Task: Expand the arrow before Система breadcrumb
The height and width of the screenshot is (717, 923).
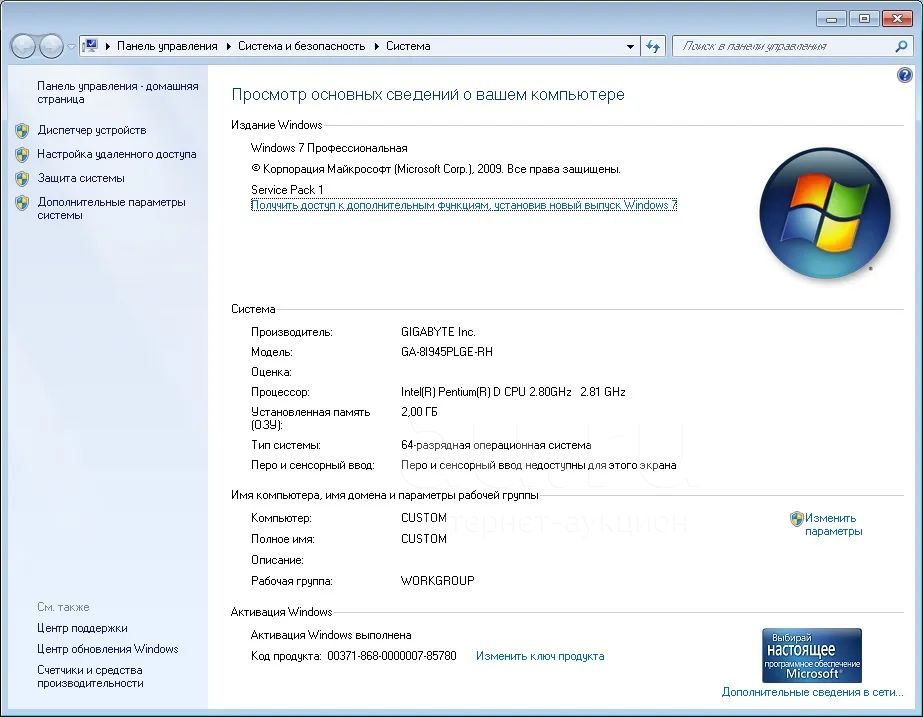Action: [377, 47]
